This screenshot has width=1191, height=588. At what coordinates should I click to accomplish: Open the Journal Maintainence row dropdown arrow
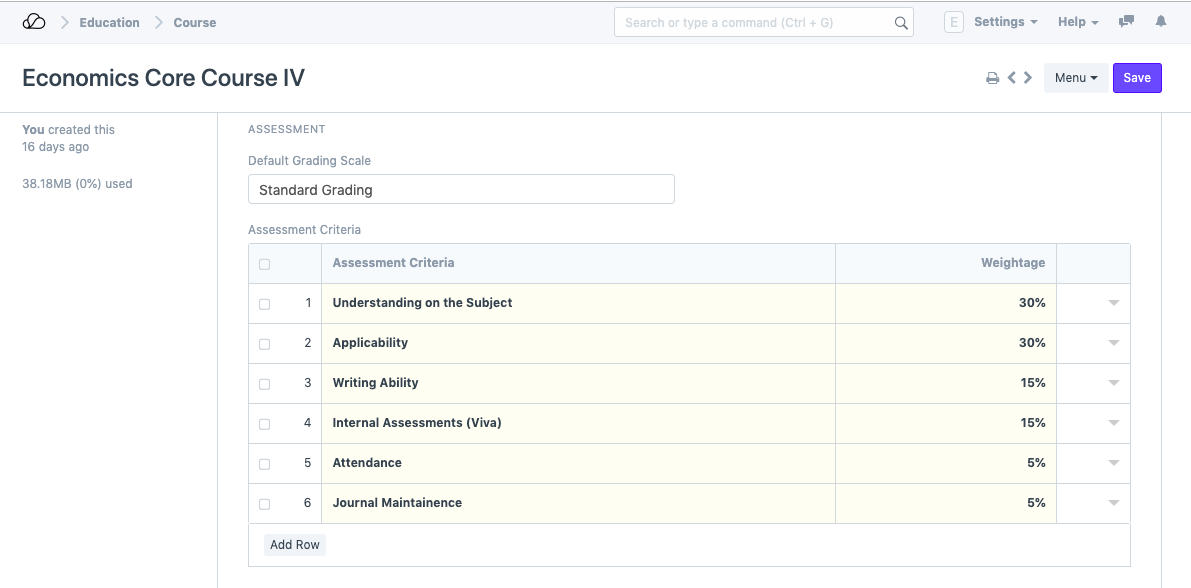pos(1113,503)
